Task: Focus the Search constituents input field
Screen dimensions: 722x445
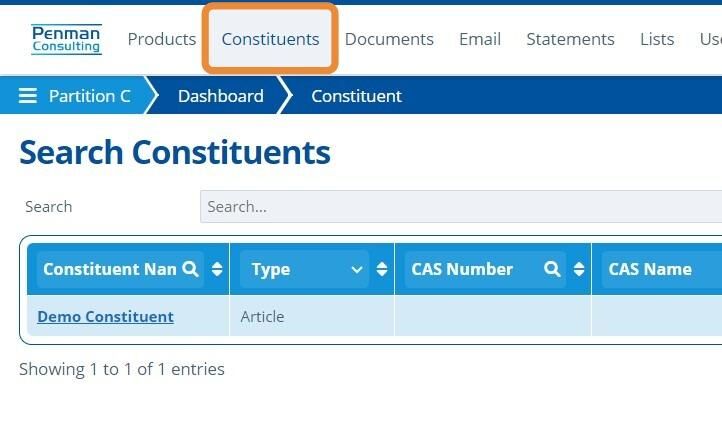Action: point(461,206)
